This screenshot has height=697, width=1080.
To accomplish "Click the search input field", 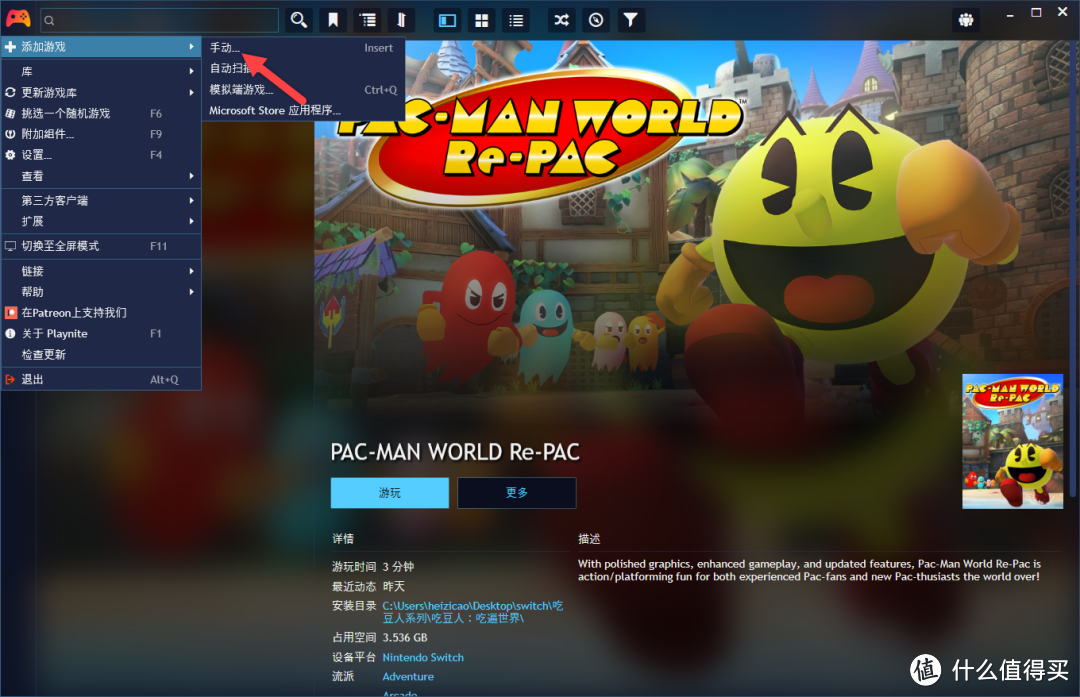I will tap(160, 20).
